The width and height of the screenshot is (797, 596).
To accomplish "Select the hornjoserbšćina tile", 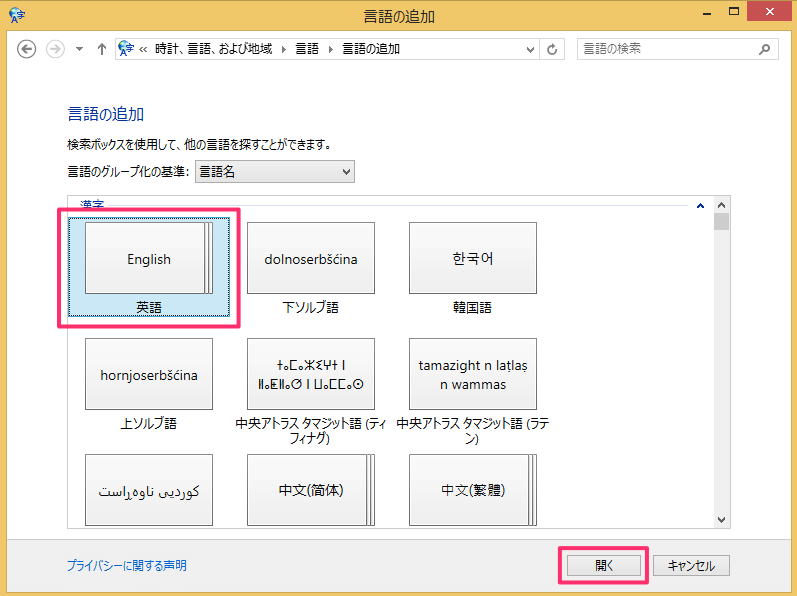I will coord(149,374).
